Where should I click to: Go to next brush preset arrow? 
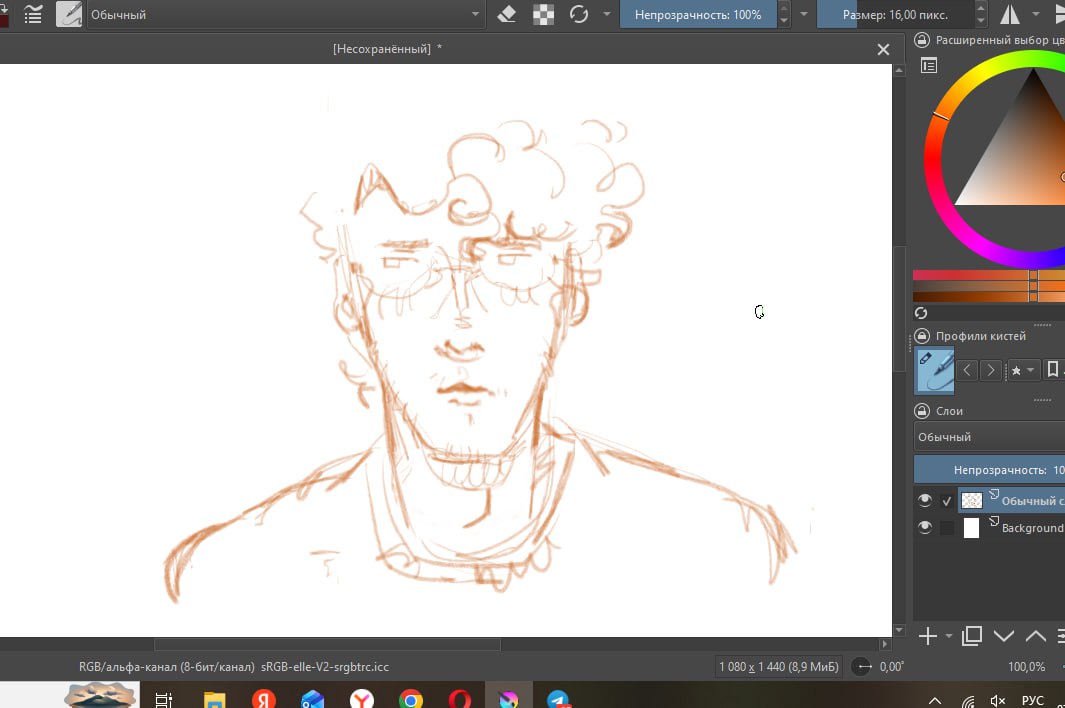click(991, 370)
